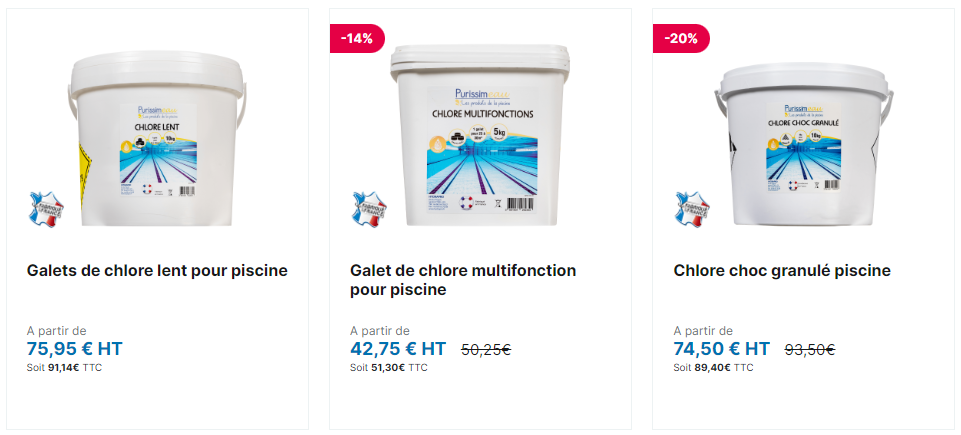Open the Chlore Choc Granulé bucket image

[x=803, y=145]
